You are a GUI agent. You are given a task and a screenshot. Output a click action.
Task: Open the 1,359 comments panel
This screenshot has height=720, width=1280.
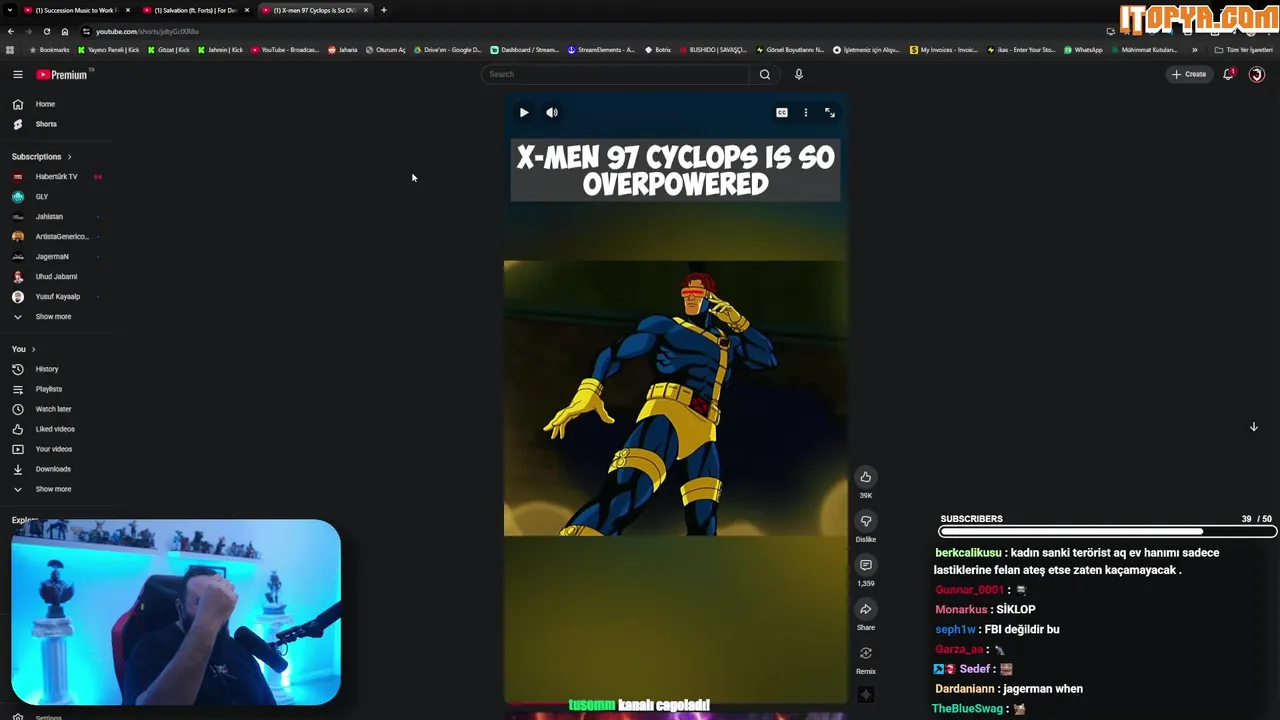866,565
